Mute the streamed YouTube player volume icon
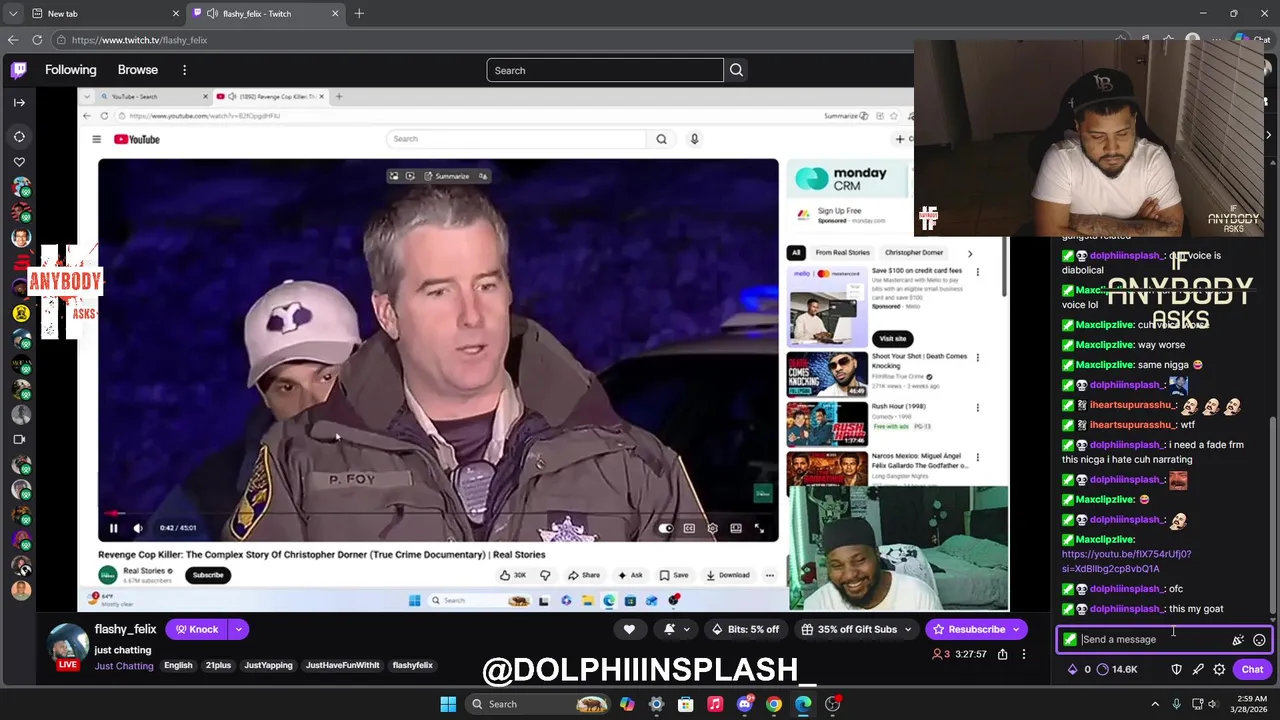Screen dimensions: 1280x720 (x=138, y=528)
